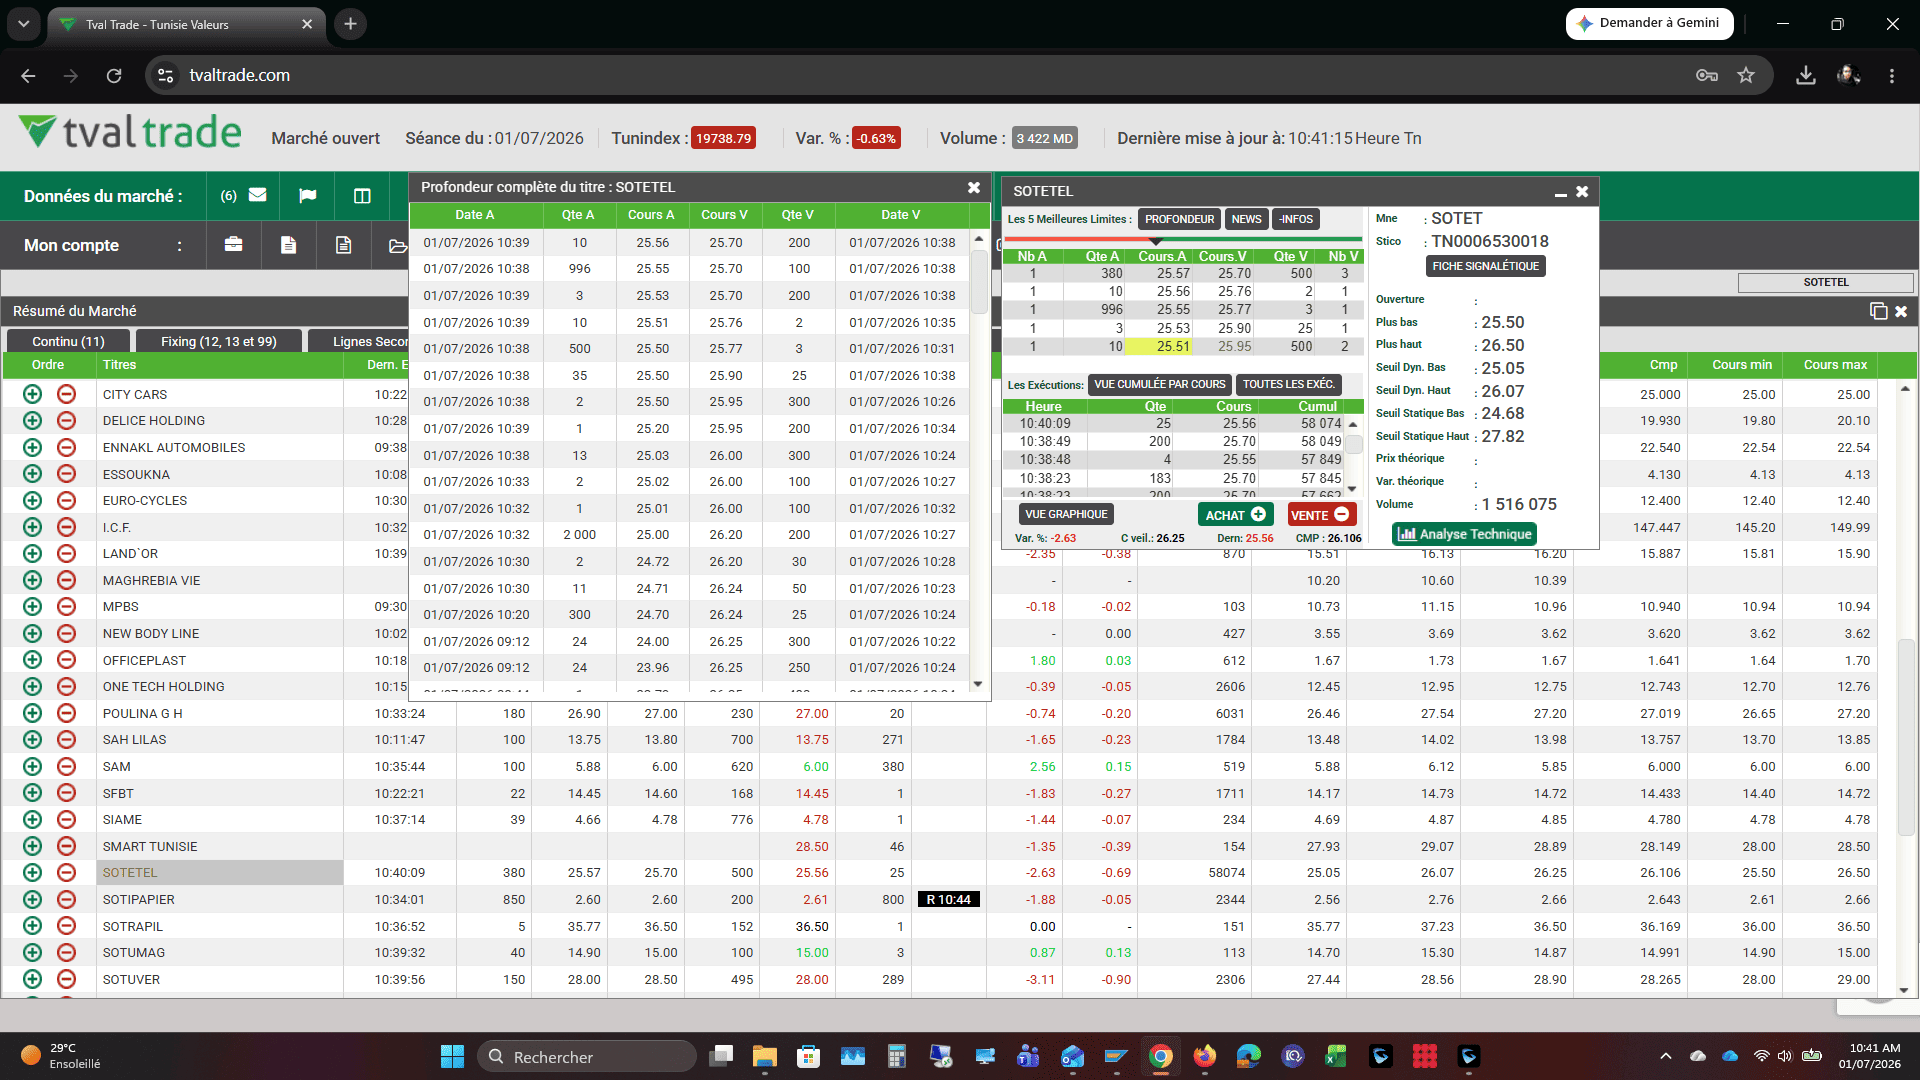Click the Profondeur panel scroll-down arrow
This screenshot has height=1080, width=1920.
(979, 684)
